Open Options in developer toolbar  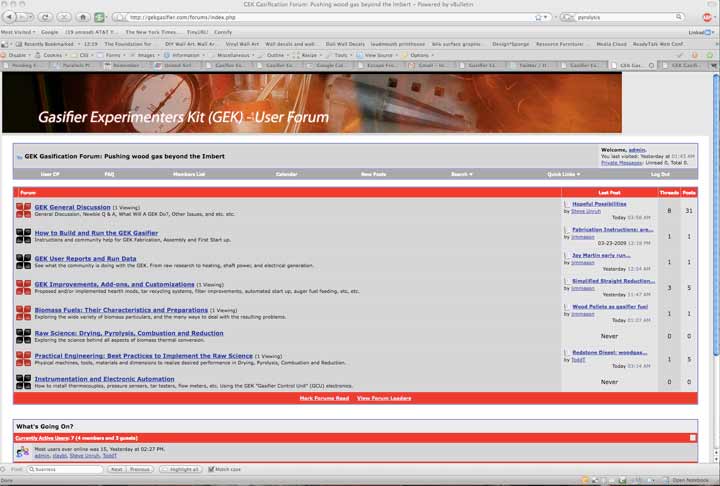[418, 55]
